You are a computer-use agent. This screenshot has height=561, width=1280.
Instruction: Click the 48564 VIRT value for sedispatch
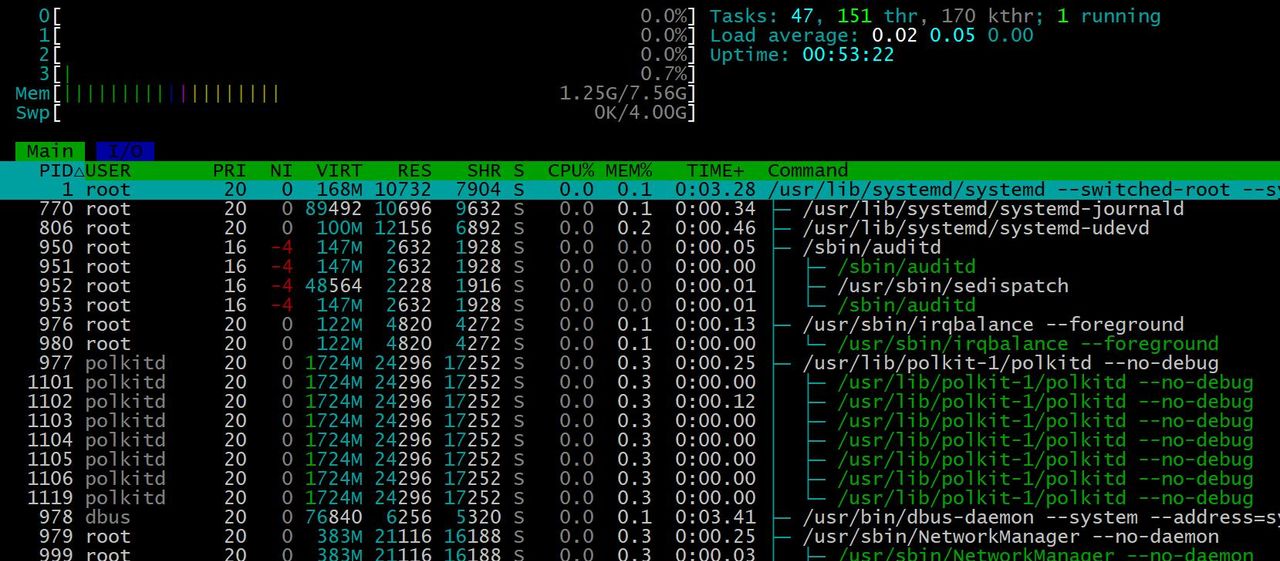tap(333, 286)
